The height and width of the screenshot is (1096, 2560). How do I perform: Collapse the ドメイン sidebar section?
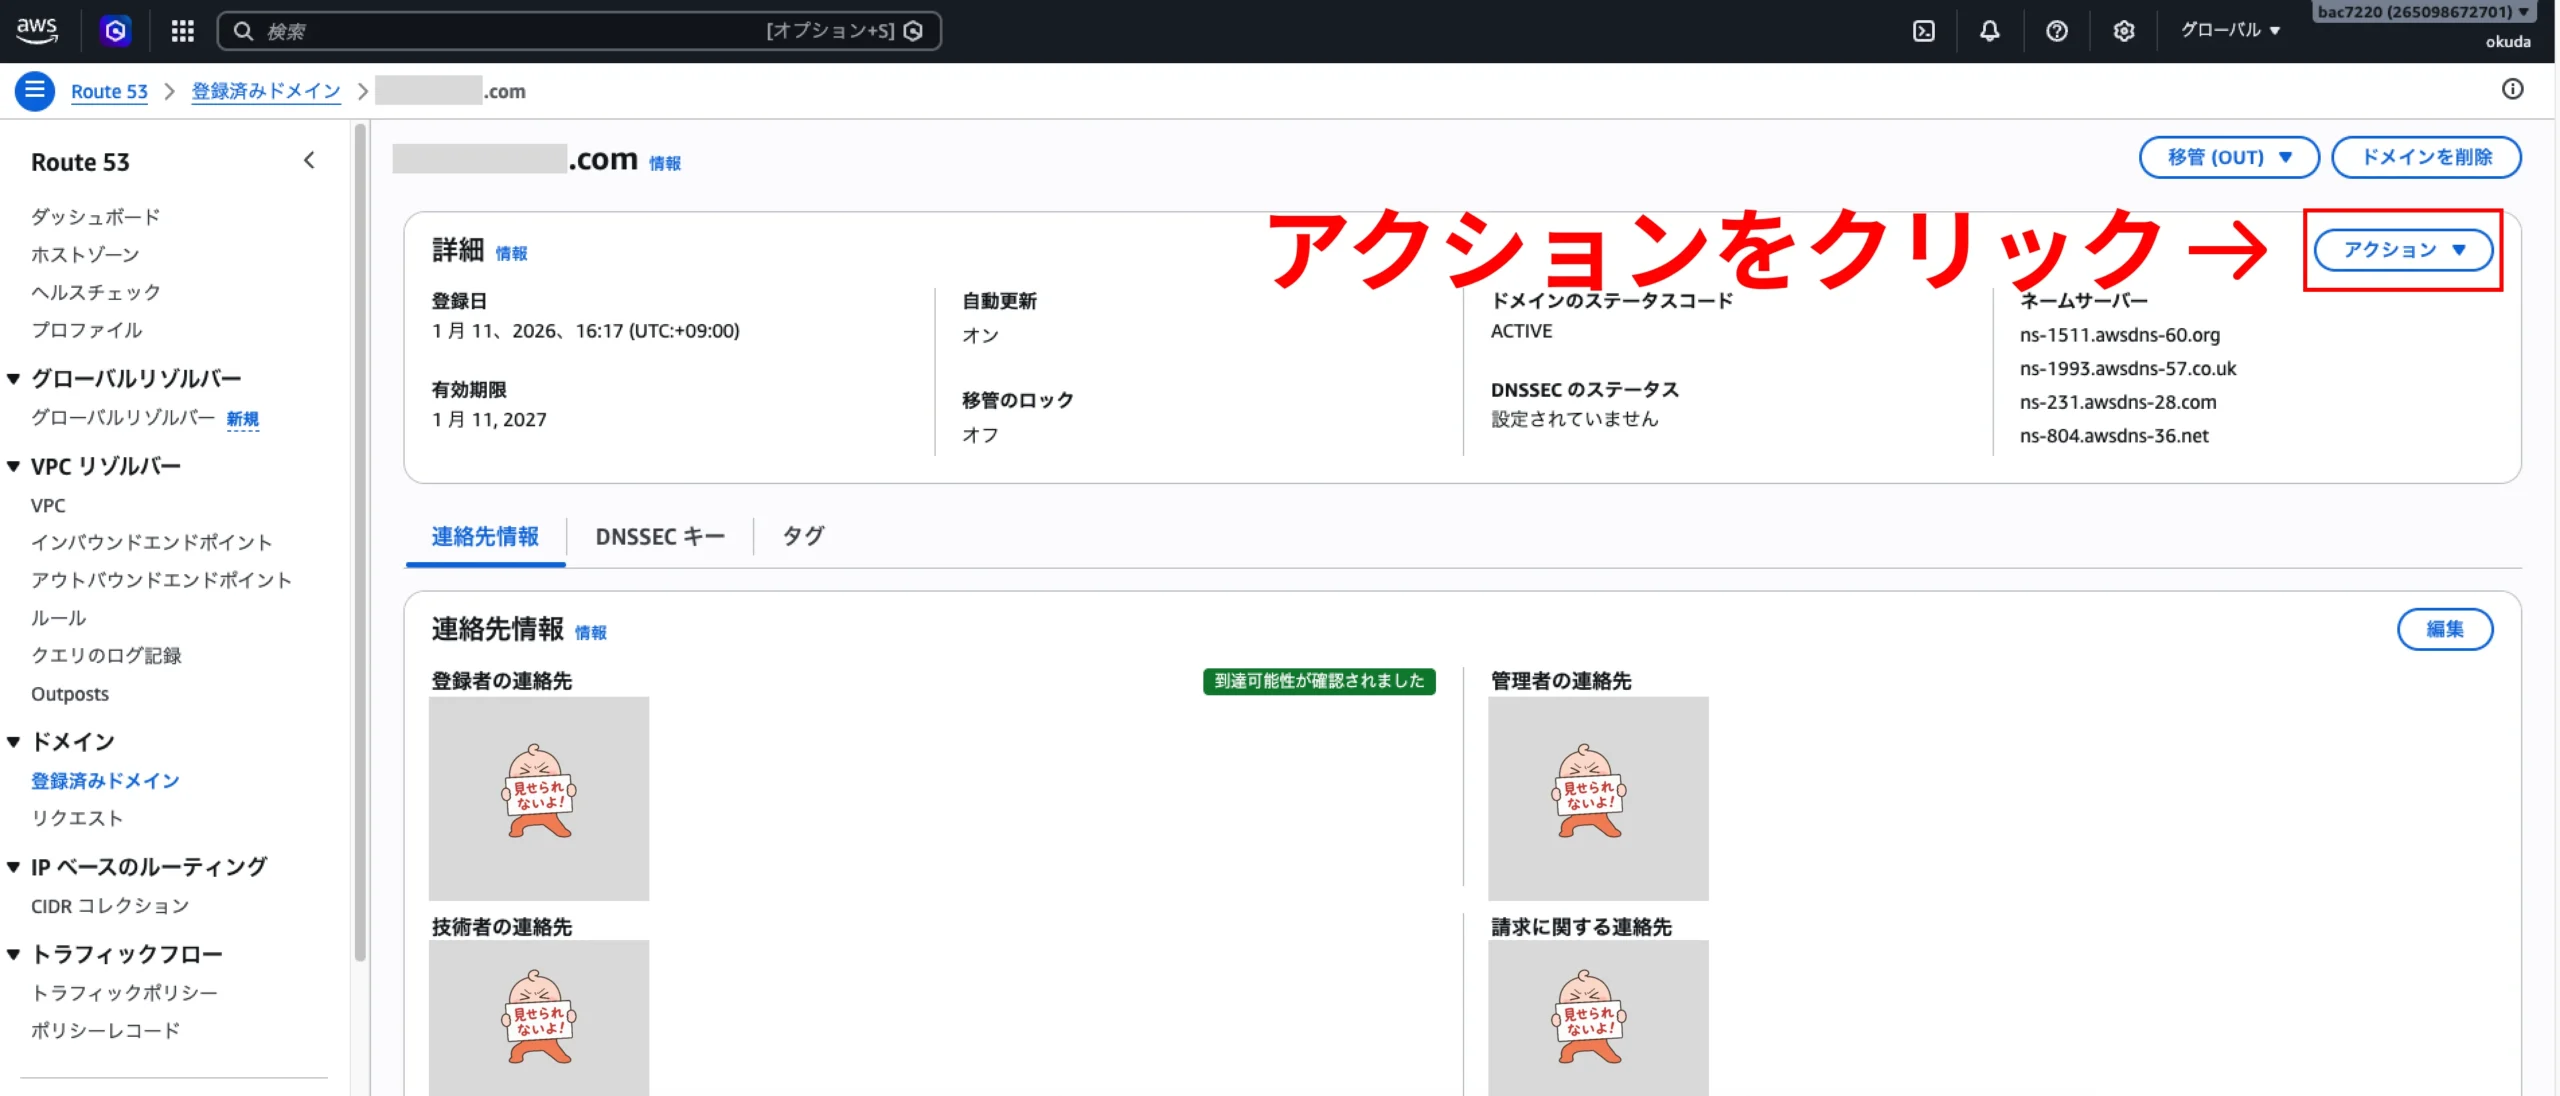pyautogui.click(x=14, y=742)
